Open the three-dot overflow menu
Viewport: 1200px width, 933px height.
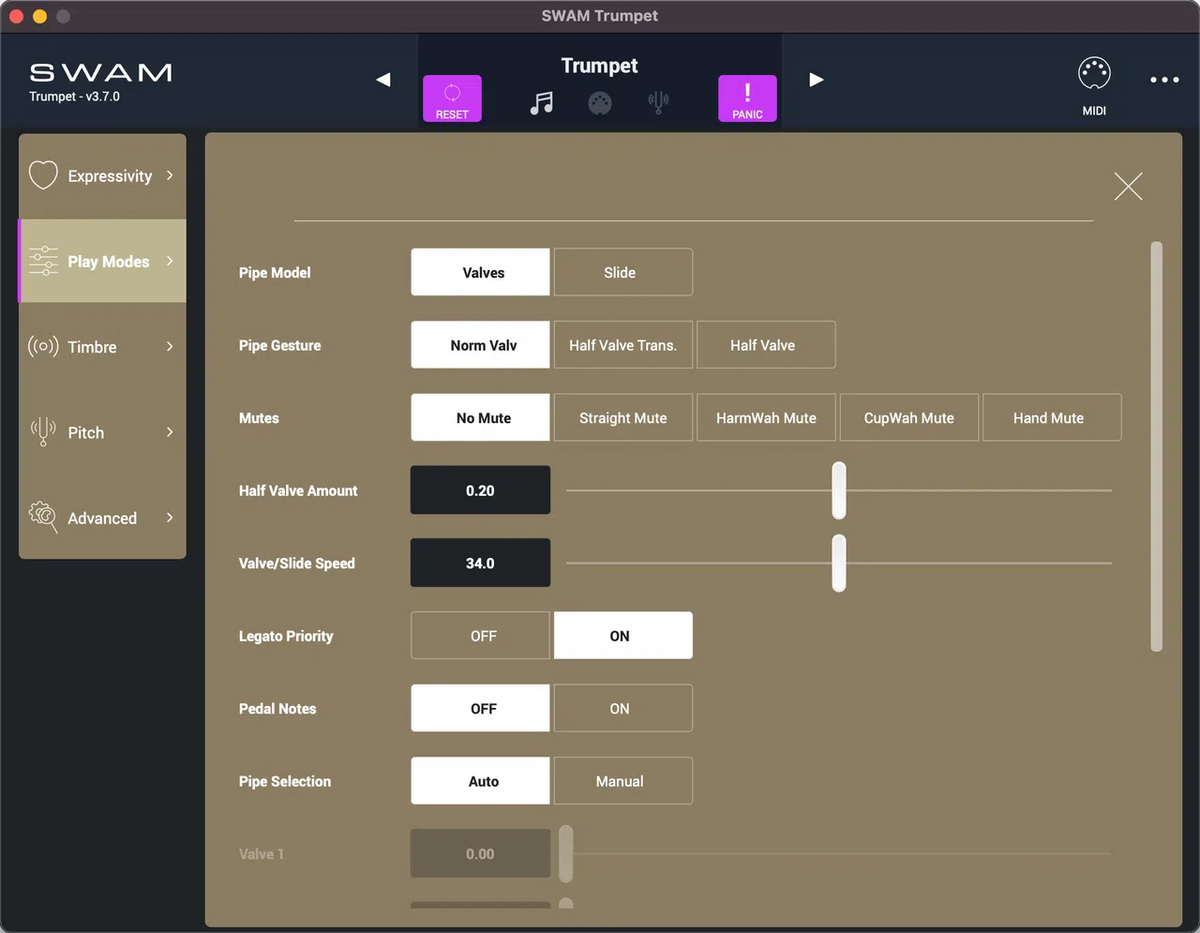pos(1164,79)
